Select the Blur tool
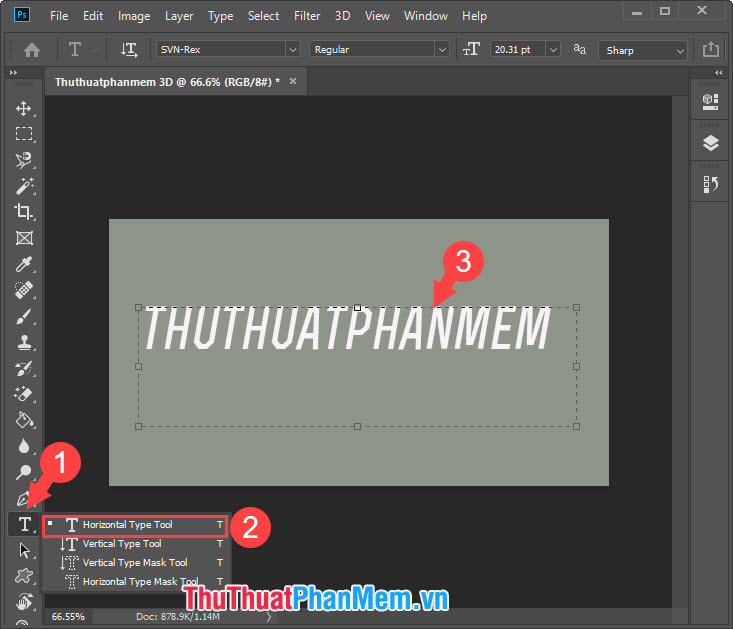Image resolution: width=733 pixels, height=629 pixels. (x=24, y=446)
